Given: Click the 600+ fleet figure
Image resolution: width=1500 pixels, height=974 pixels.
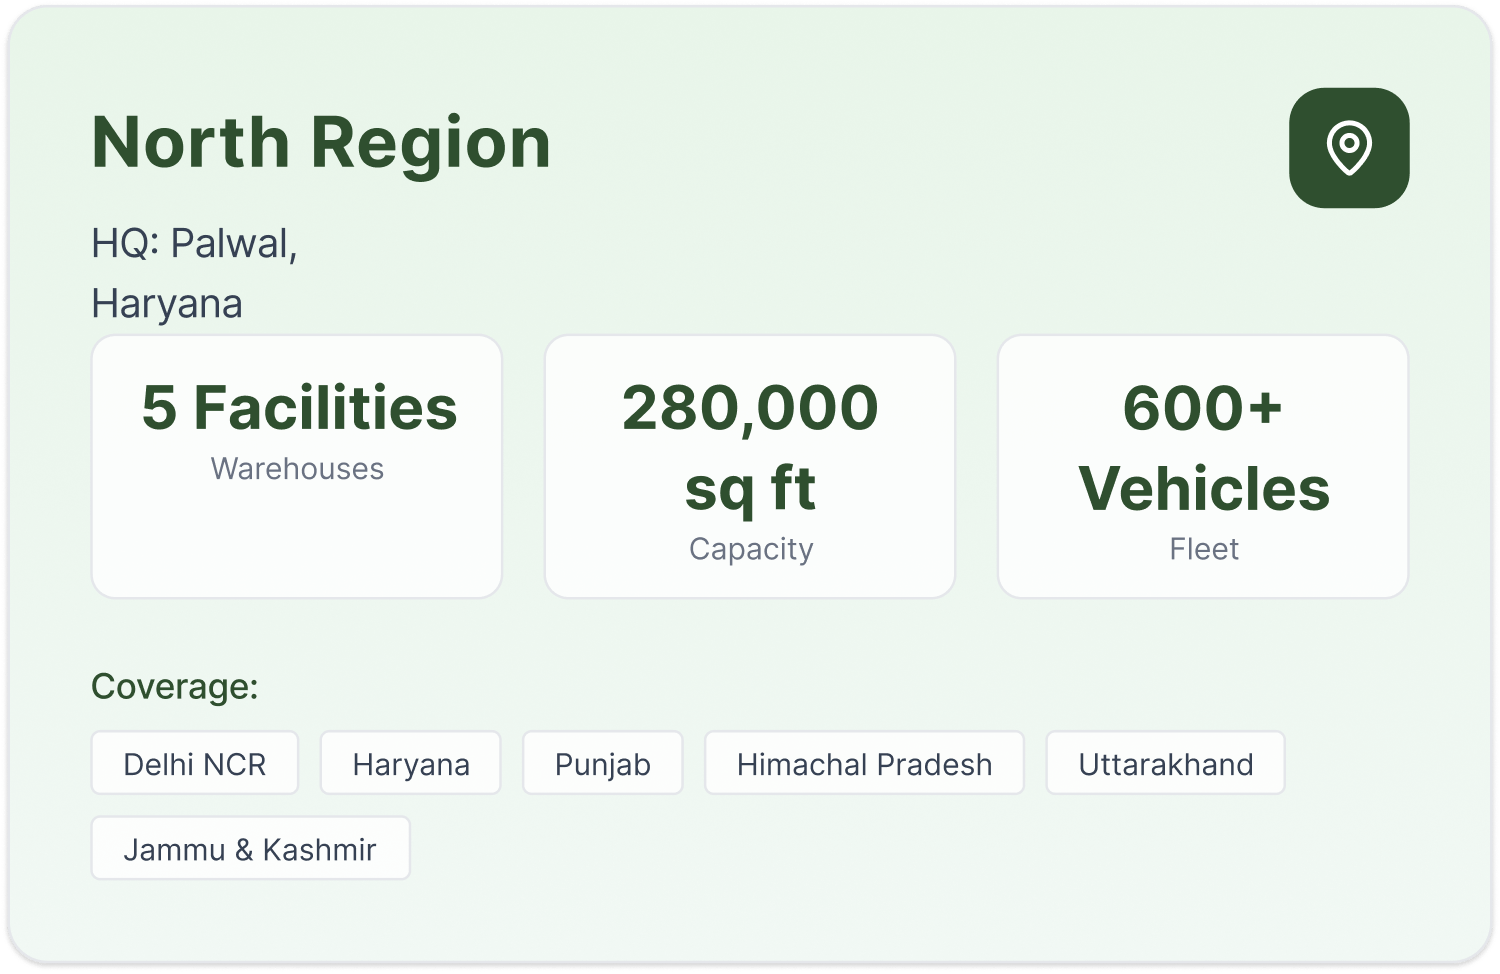Looking at the screenshot, I should [x=1203, y=408].
